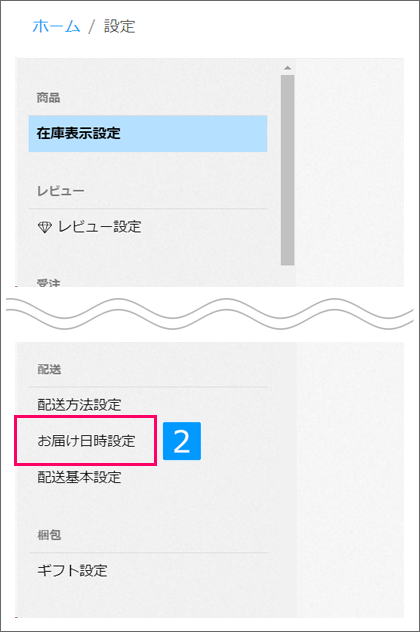Screen dimensions: 420x632
Task: Click the empty pane right of the scrollbar
Action: (x=350, y=173)
